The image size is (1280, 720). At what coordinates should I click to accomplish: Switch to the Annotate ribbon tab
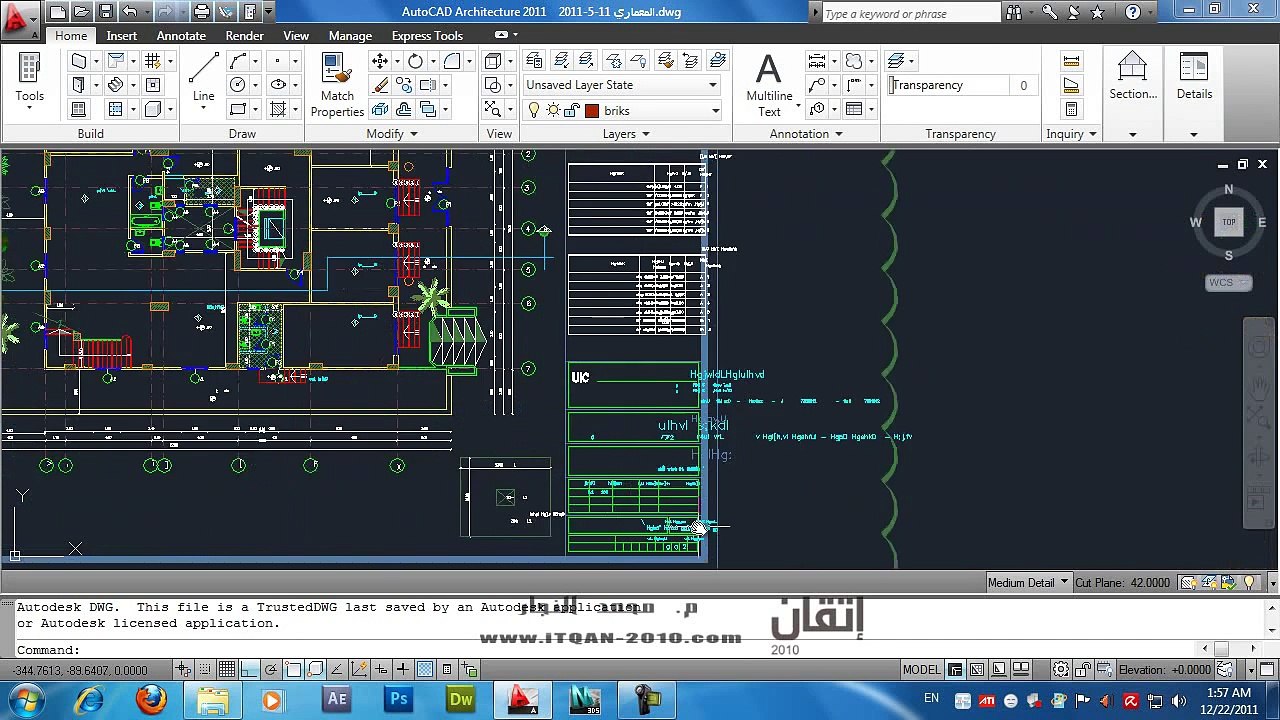coord(181,35)
